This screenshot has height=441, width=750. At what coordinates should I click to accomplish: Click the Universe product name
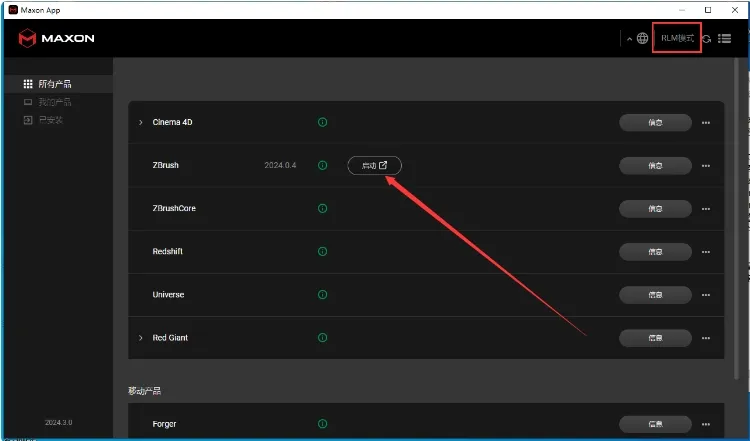point(168,294)
